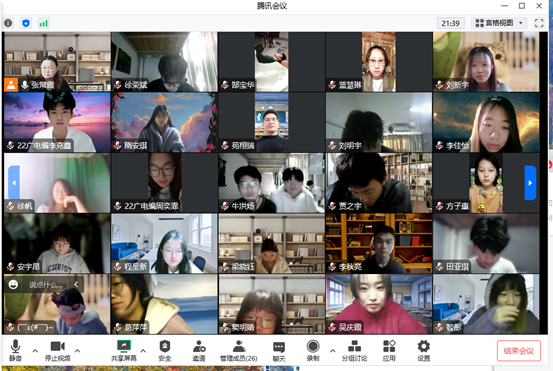Go to next page of video grid

(x=530, y=183)
